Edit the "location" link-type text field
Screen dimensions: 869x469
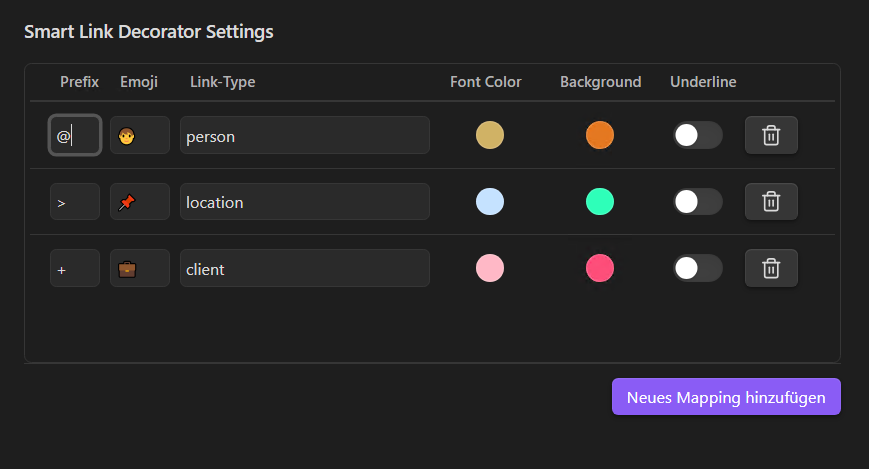pos(304,202)
